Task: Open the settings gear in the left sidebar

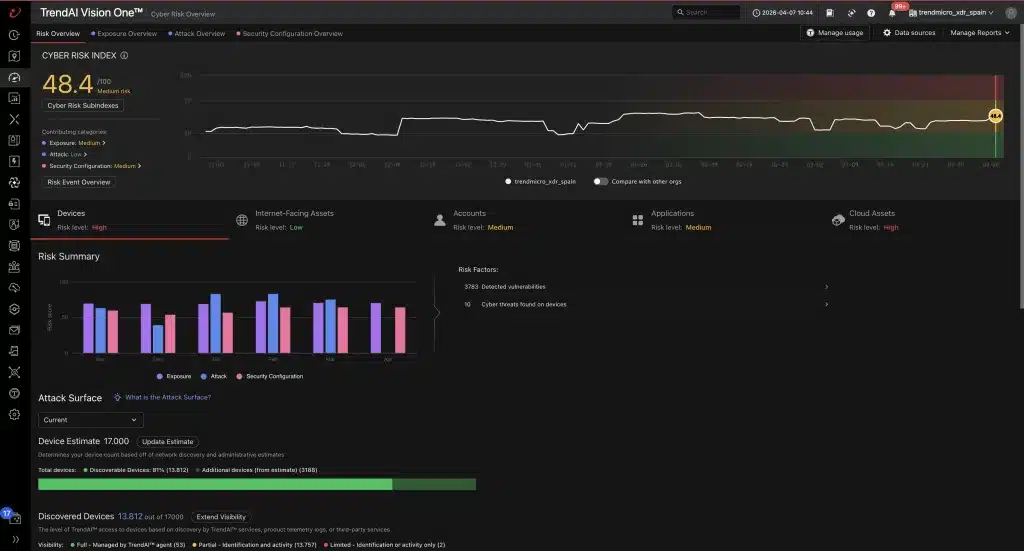Action: 14,415
